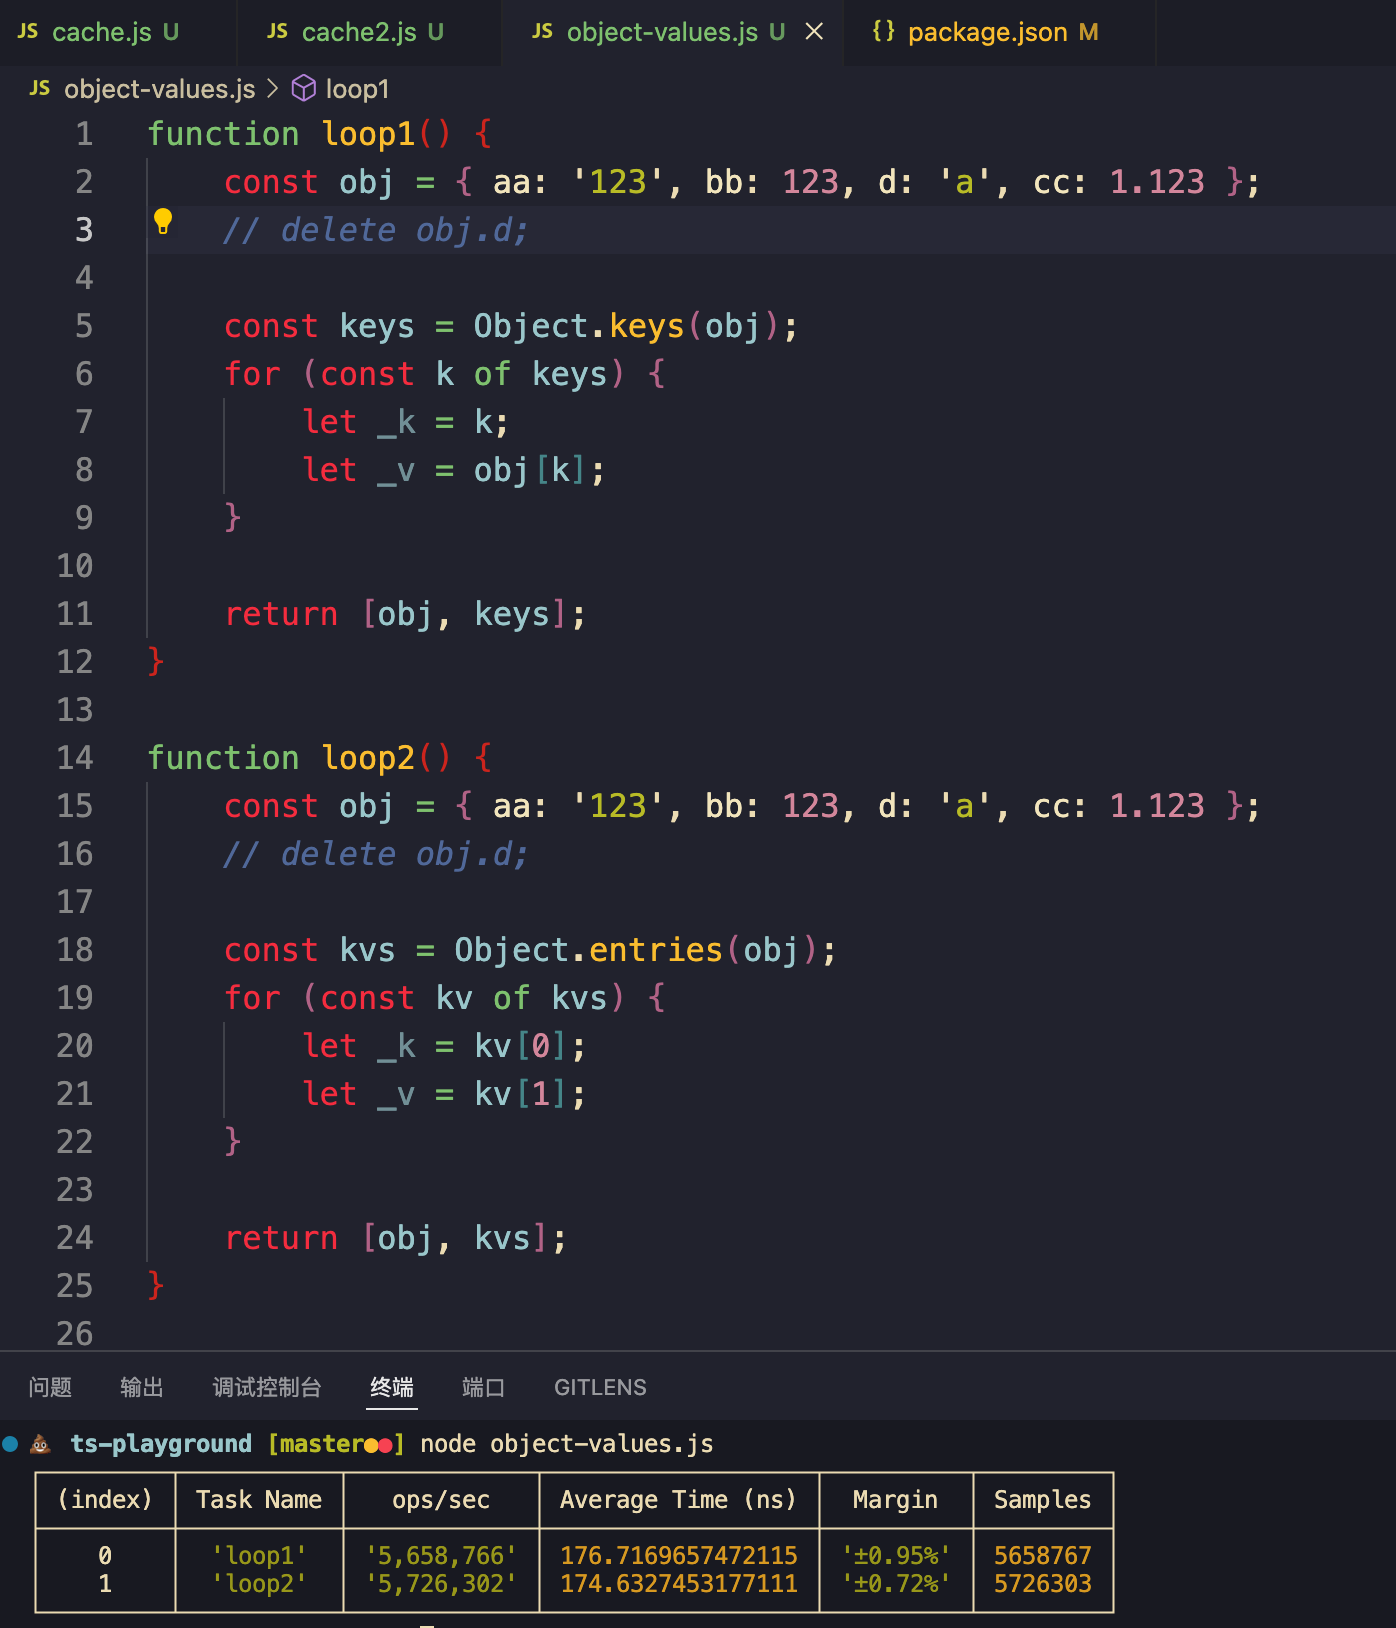This screenshot has height=1628, width=1396.
Task: Open the 输出 (Output) panel tab
Action: (141, 1387)
